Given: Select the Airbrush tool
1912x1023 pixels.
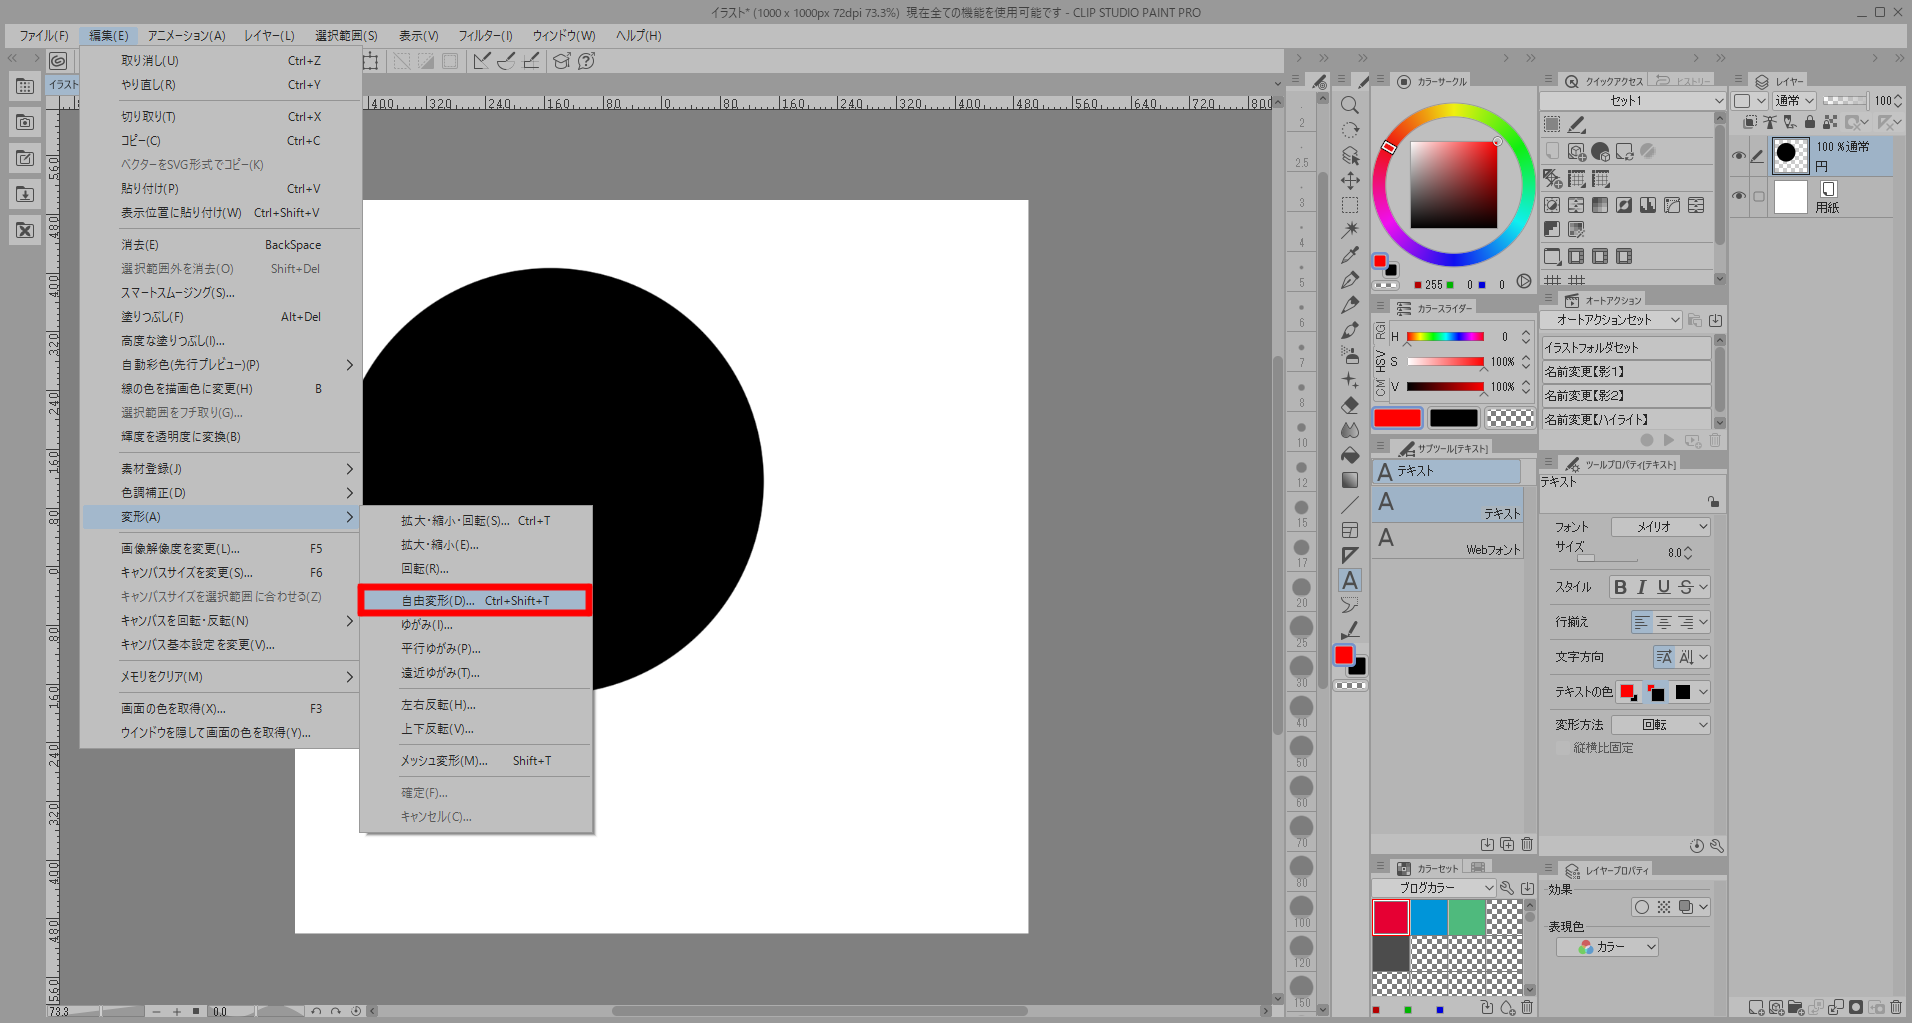Looking at the screenshot, I should (x=1350, y=355).
